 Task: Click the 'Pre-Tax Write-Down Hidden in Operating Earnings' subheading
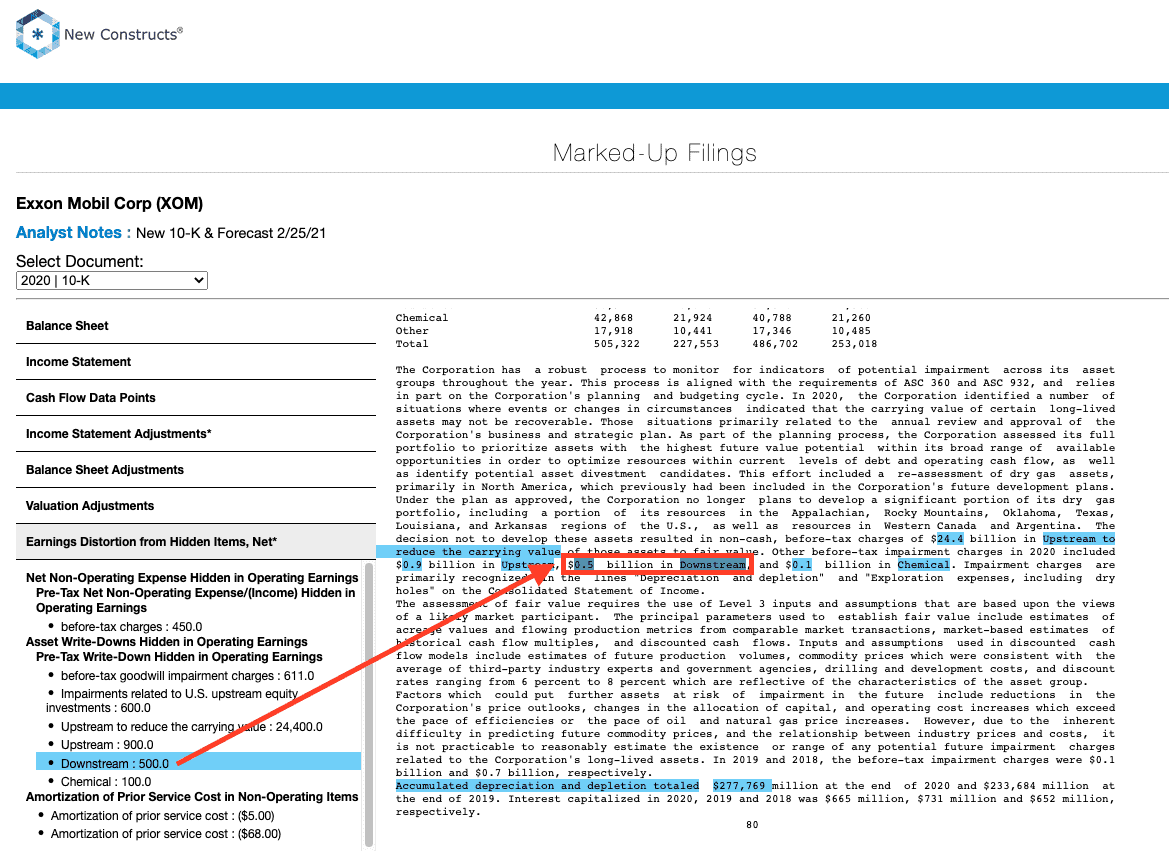179,657
